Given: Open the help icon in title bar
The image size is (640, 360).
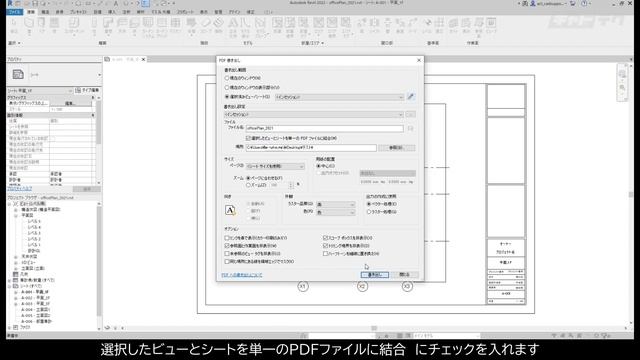Looking at the screenshot, I should coord(584,3).
